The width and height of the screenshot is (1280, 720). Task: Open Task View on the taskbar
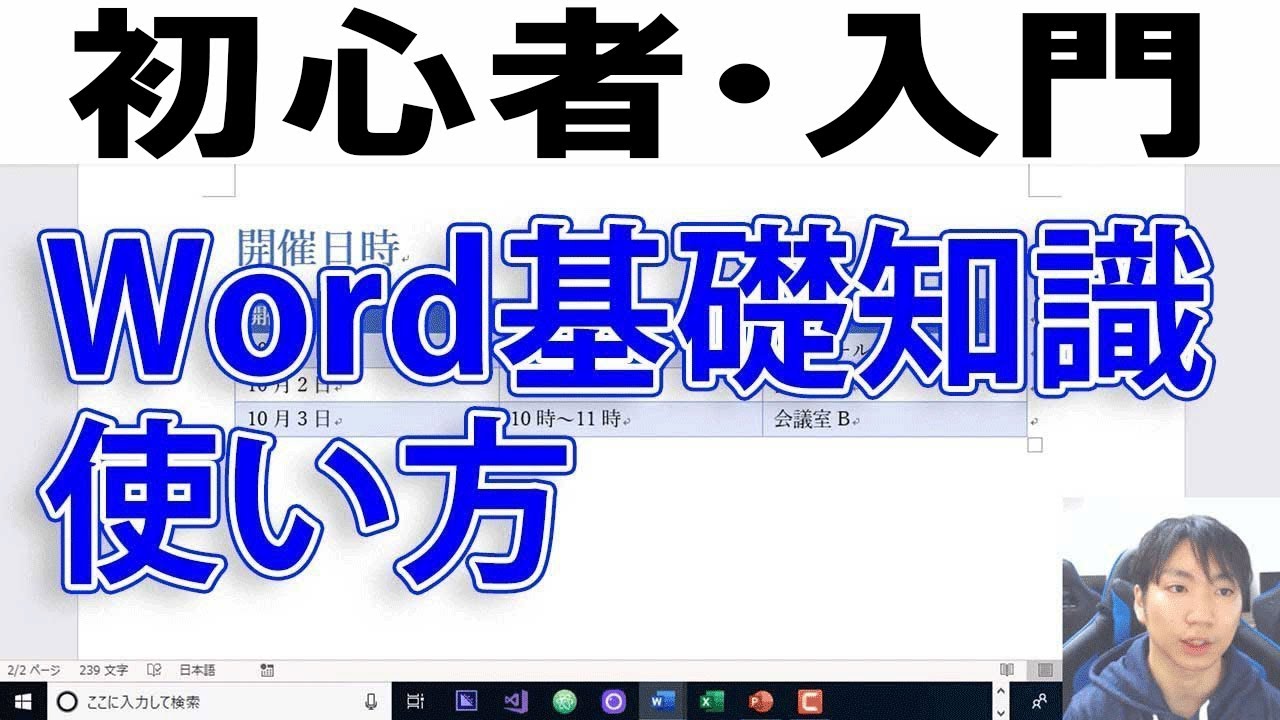tap(416, 701)
